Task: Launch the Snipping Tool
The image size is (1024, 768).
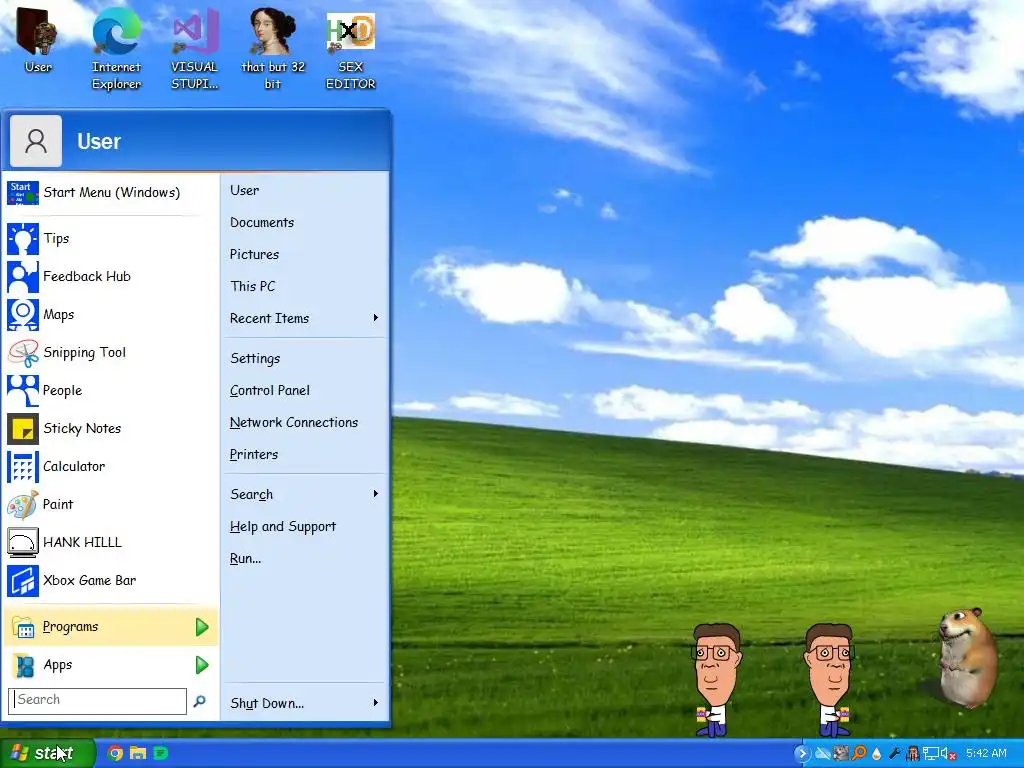Action: click(110, 353)
